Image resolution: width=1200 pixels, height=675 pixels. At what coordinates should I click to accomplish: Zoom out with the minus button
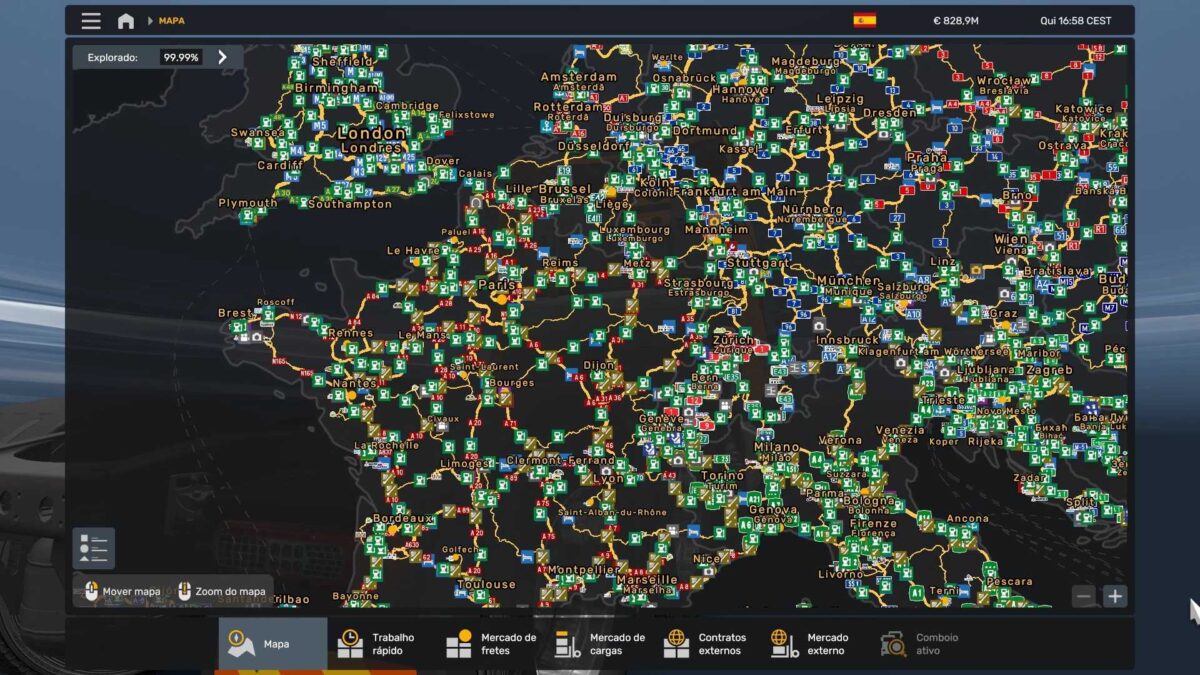tap(1084, 596)
